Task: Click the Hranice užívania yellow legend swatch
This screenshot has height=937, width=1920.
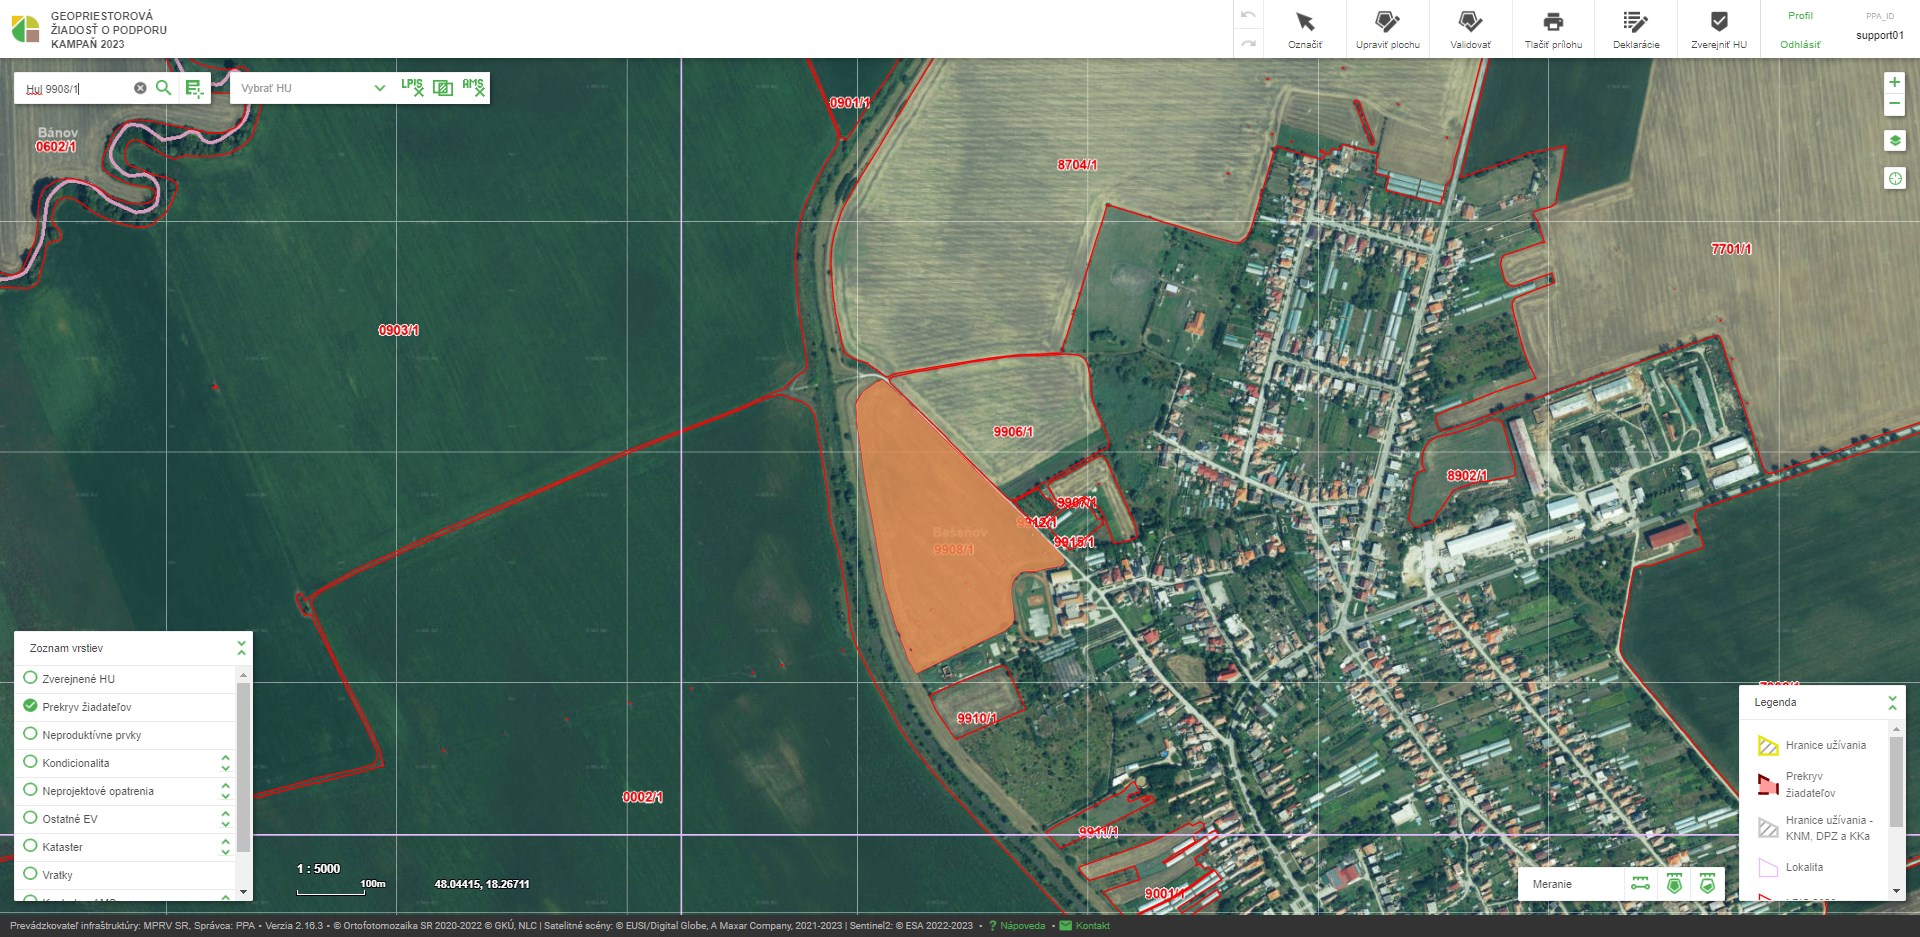Action: [x=1768, y=745]
